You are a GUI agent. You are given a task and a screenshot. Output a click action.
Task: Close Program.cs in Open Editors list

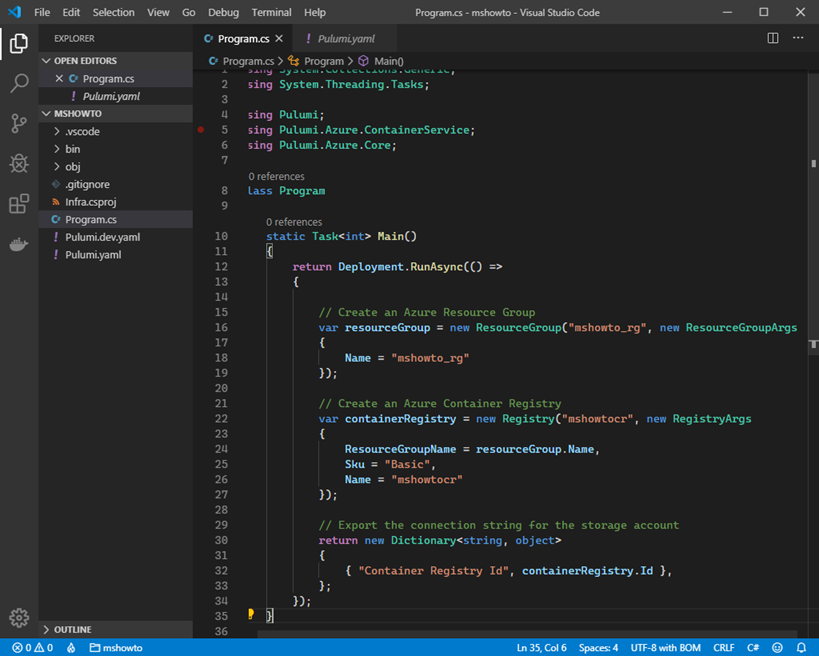tap(59, 78)
